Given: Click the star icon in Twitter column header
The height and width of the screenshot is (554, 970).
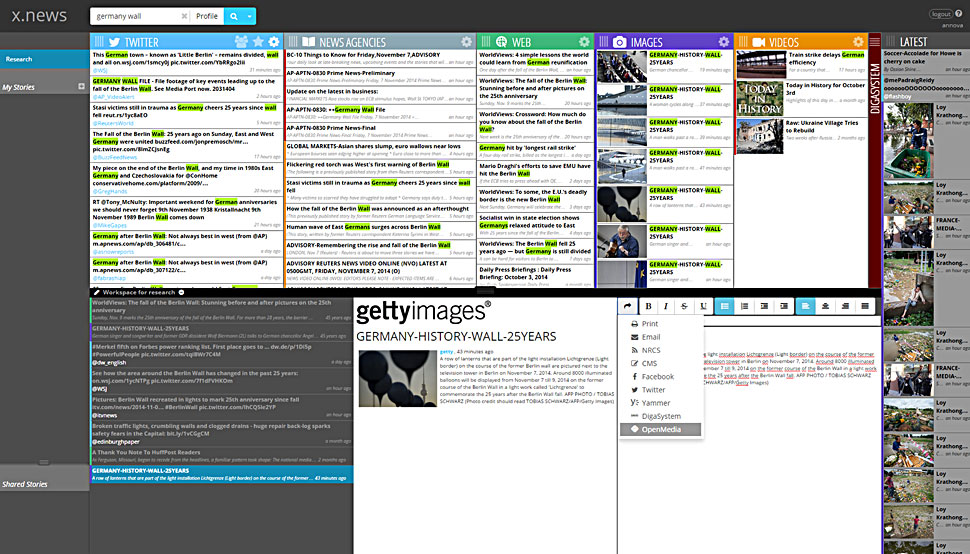Looking at the screenshot, I should pos(258,42).
